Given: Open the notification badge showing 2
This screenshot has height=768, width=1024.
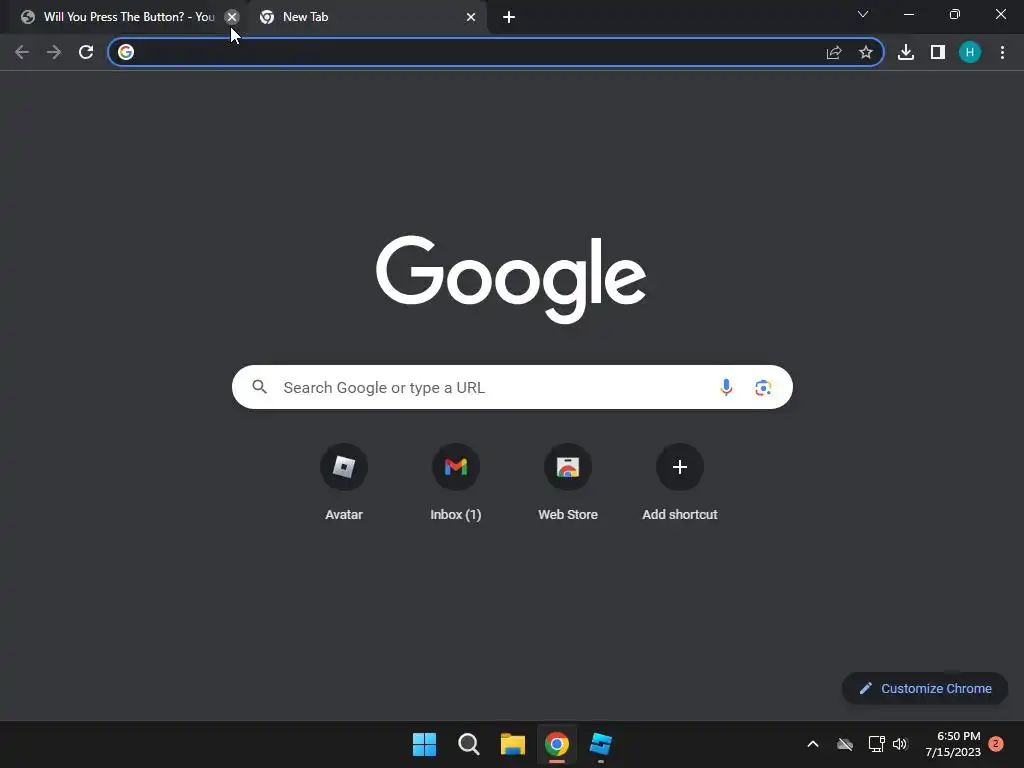Looking at the screenshot, I should tap(996, 744).
